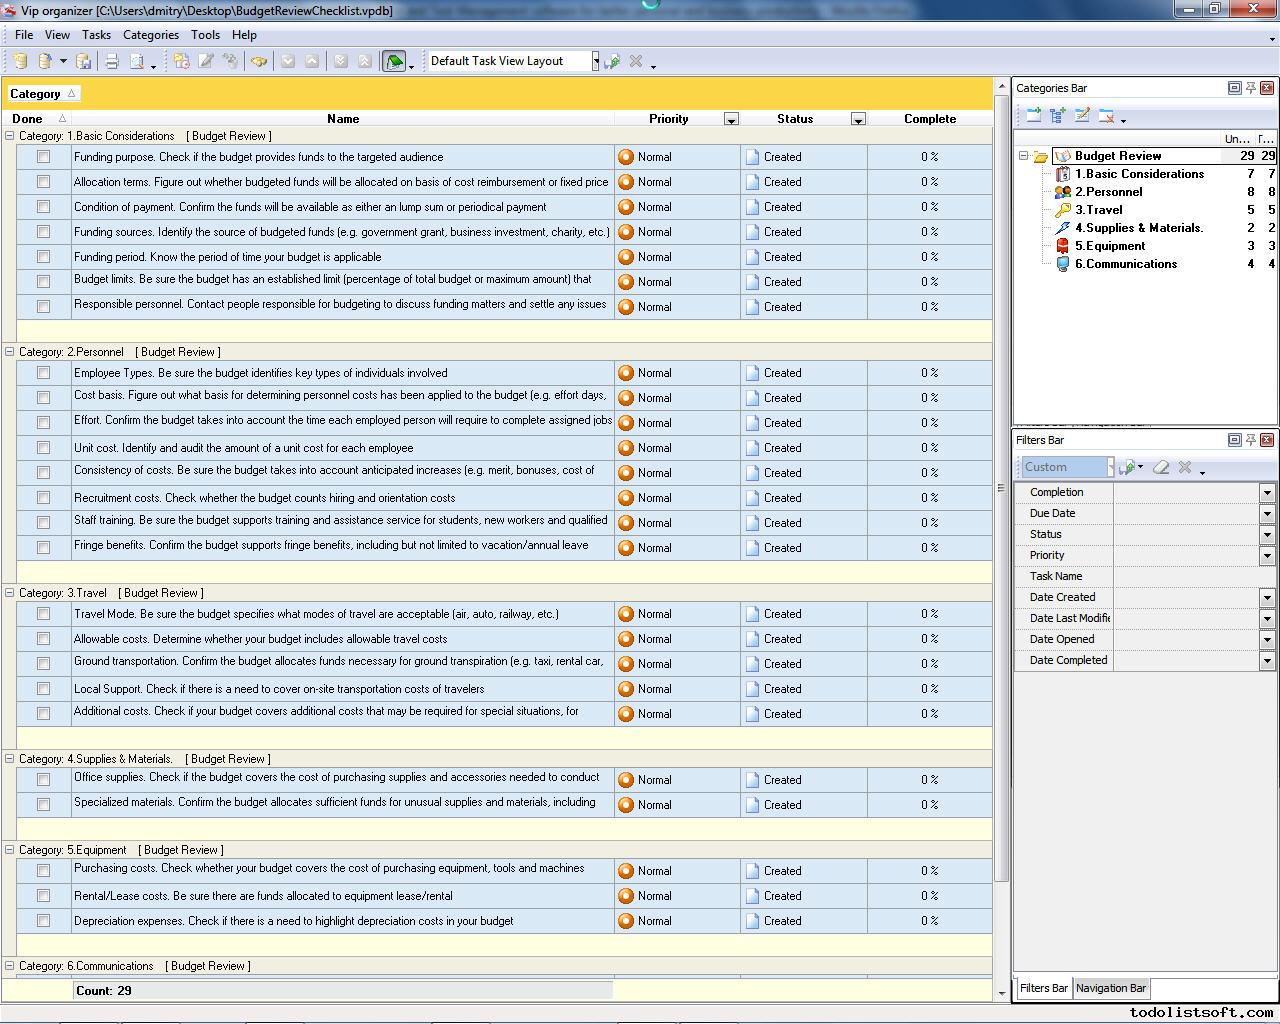Click the New Category icon in Categories Bar
Image resolution: width=1280 pixels, height=1024 pixels.
(x=1033, y=116)
